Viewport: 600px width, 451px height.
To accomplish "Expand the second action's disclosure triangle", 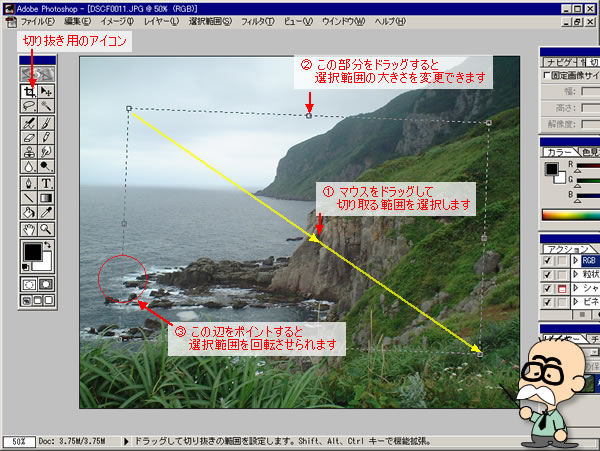I will point(574,275).
